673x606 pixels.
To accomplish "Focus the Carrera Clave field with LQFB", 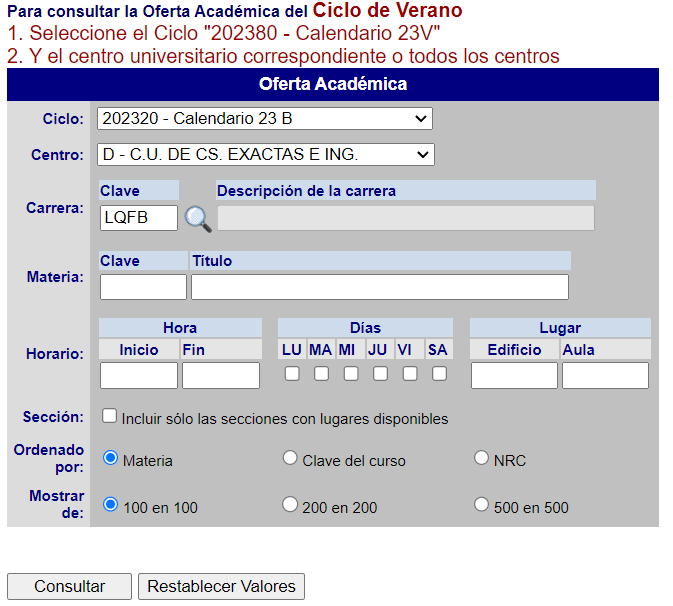I will click(x=139, y=218).
